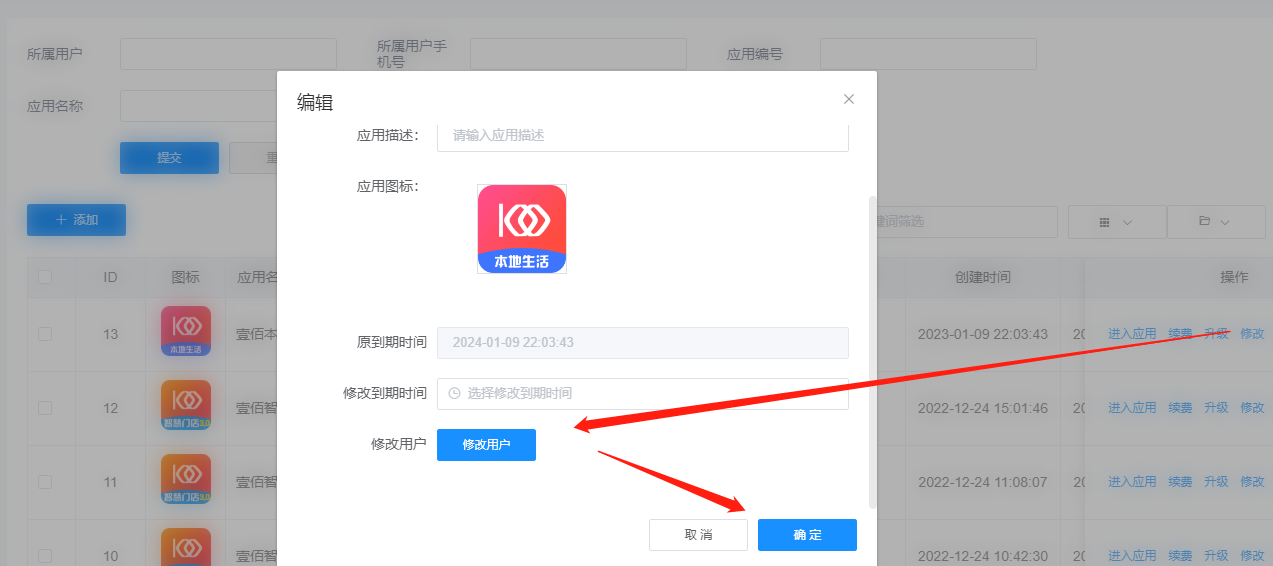Click 续费 in the 11:08:07 row
1273x566 pixels.
coord(1180,482)
